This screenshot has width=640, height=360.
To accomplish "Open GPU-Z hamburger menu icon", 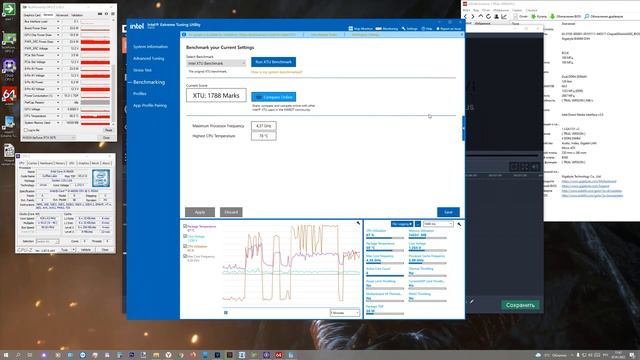I will pos(113,14).
